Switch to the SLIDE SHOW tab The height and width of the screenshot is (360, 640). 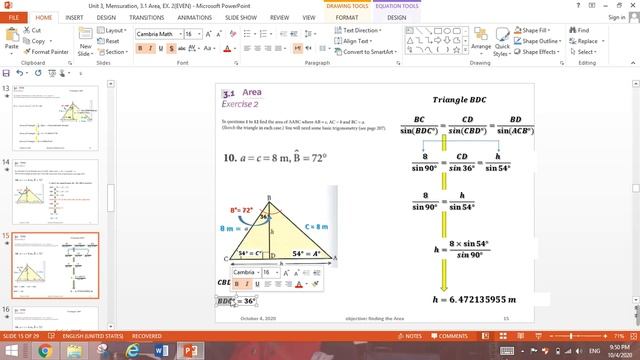coord(241,18)
